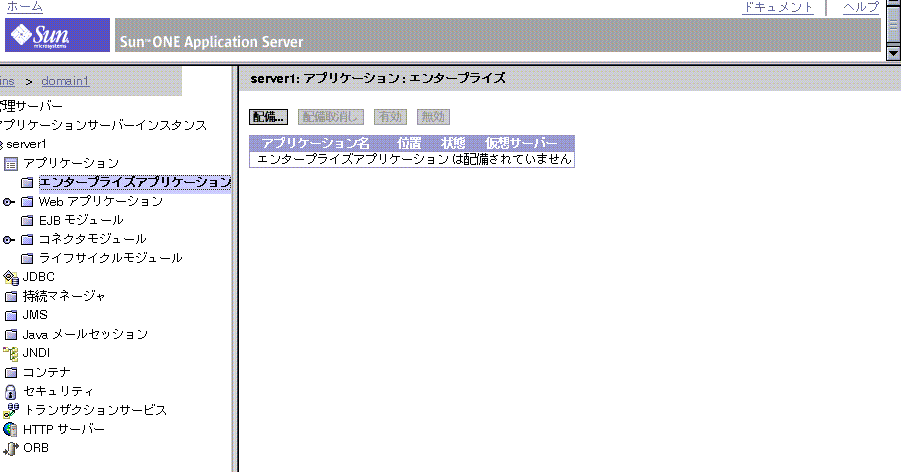Click the アプリケーション list icon in tree
Screen dimensions: 901x472
[11, 164]
